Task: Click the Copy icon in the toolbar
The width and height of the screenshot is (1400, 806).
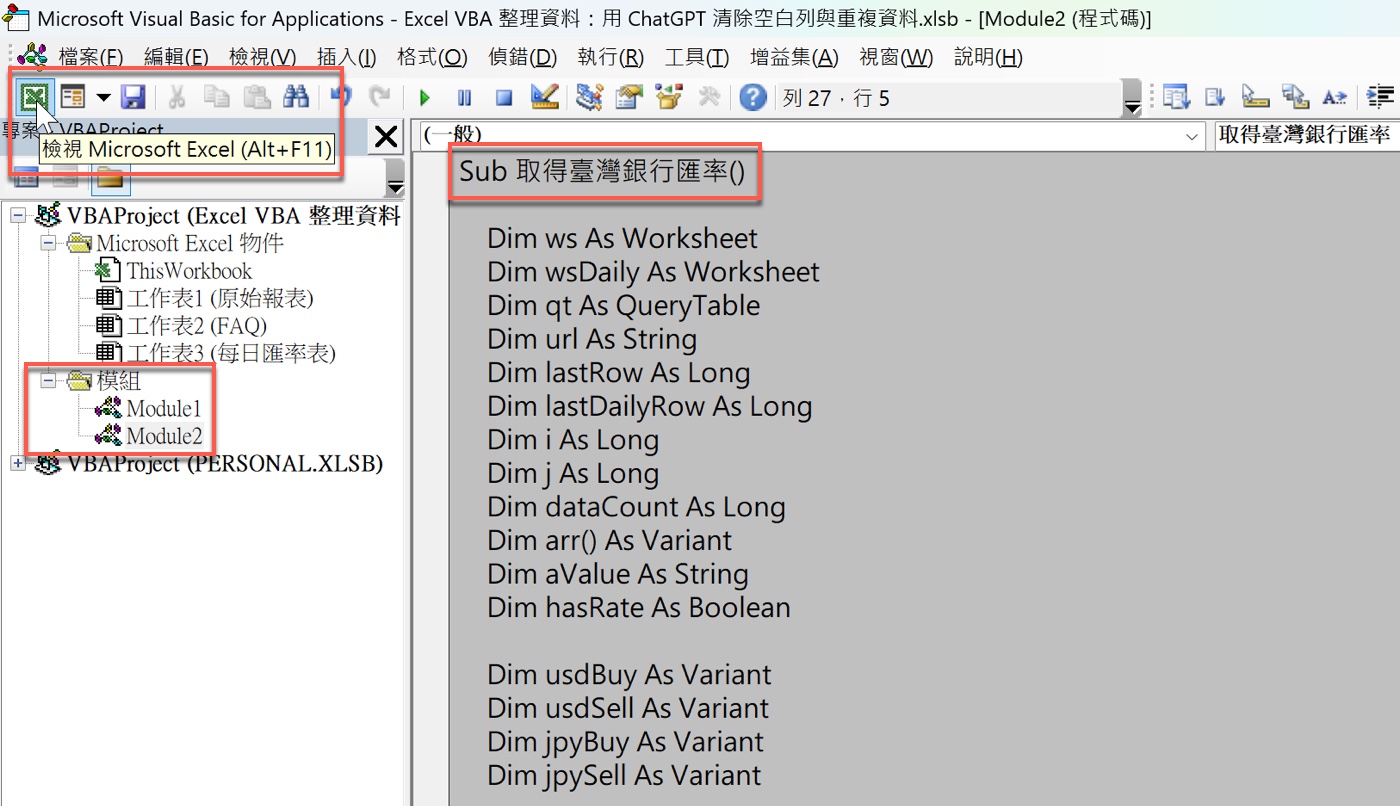Action: pyautogui.click(x=216, y=97)
